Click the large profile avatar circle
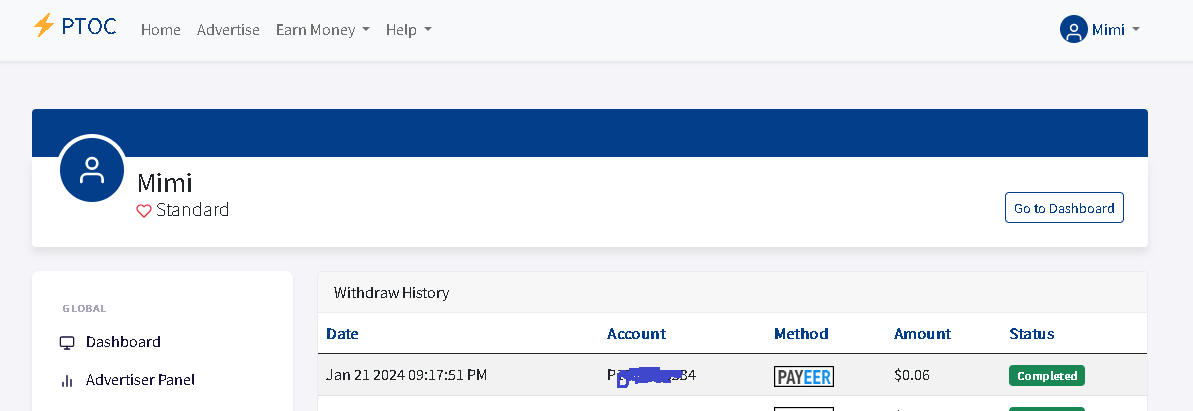 tap(92, 169)
